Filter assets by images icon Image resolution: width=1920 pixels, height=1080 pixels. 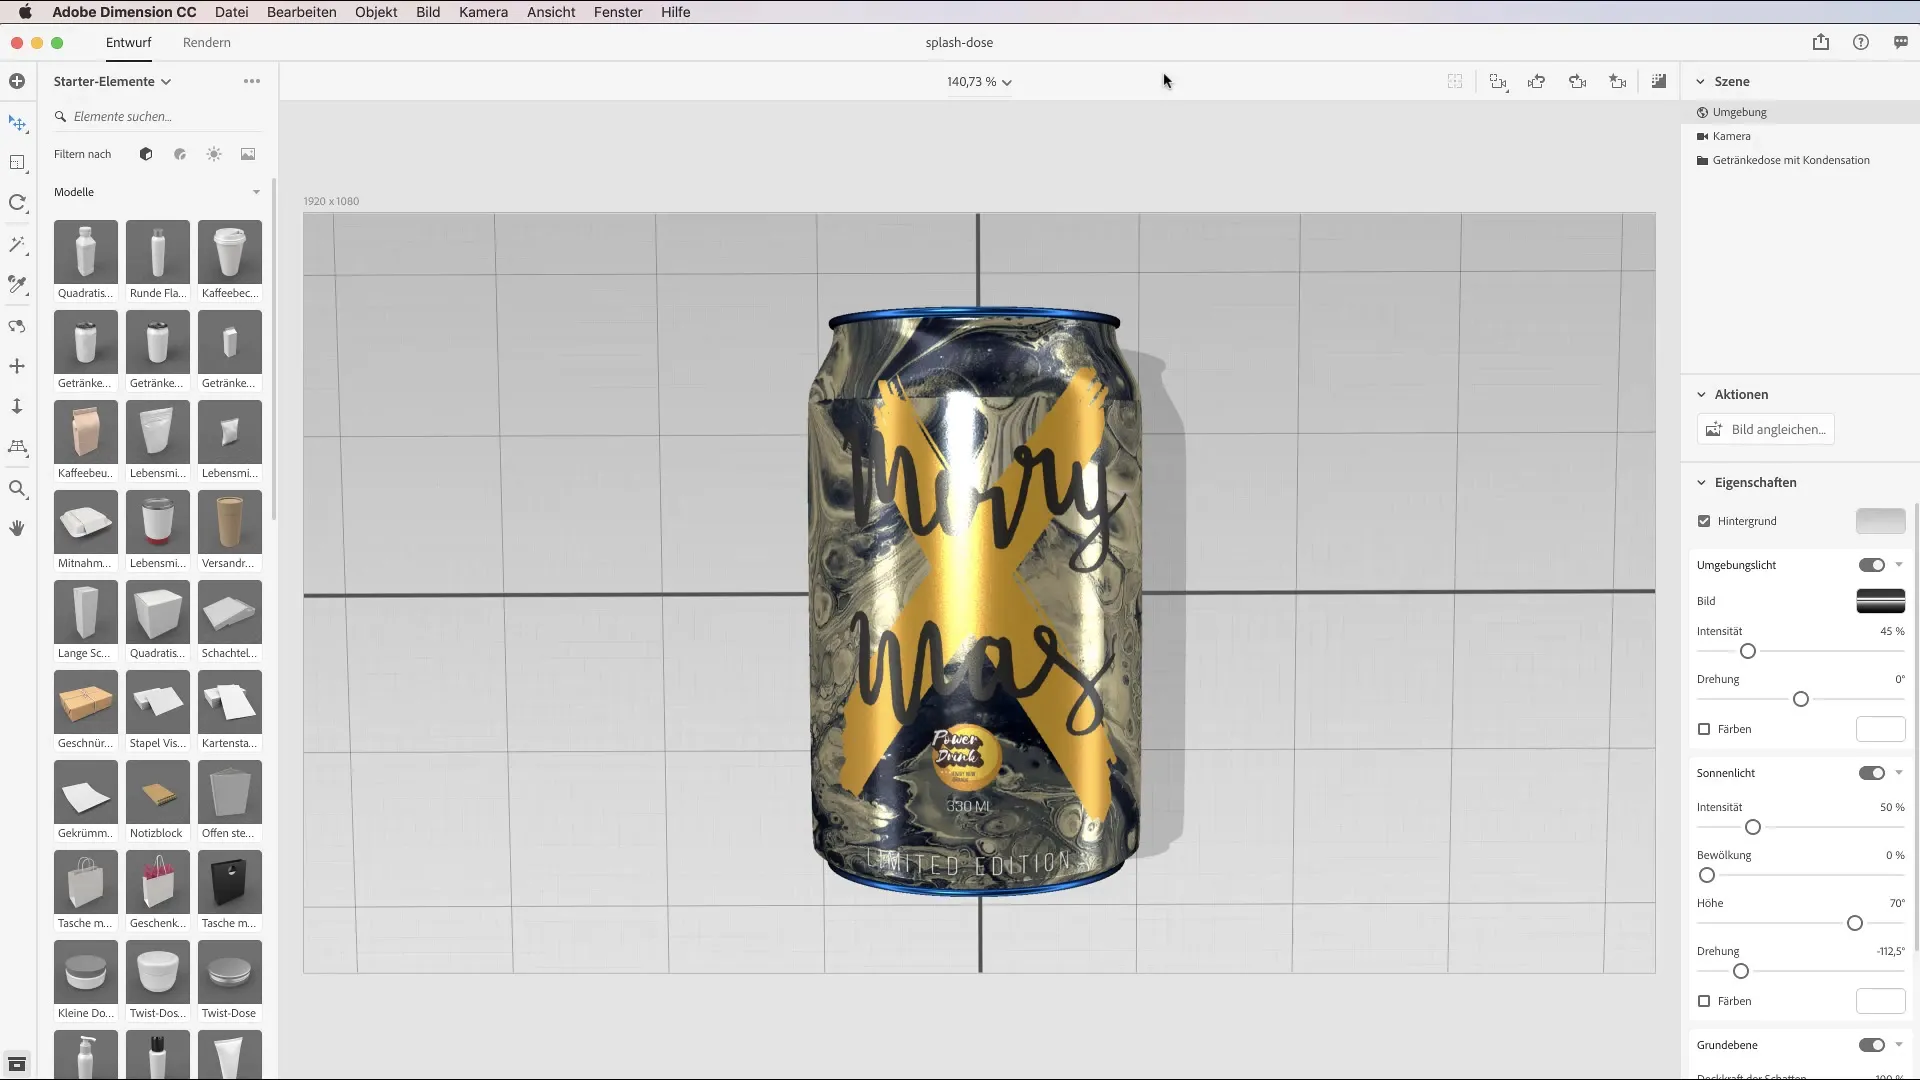pyautogui.click(x=248, y=154)
